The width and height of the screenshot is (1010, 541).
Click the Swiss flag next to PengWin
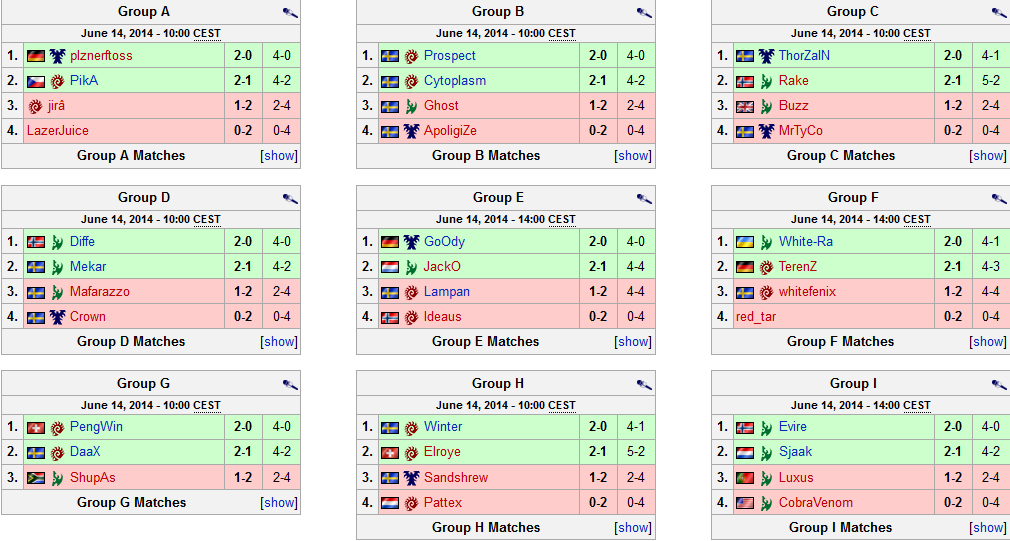(x=36, y=427)
